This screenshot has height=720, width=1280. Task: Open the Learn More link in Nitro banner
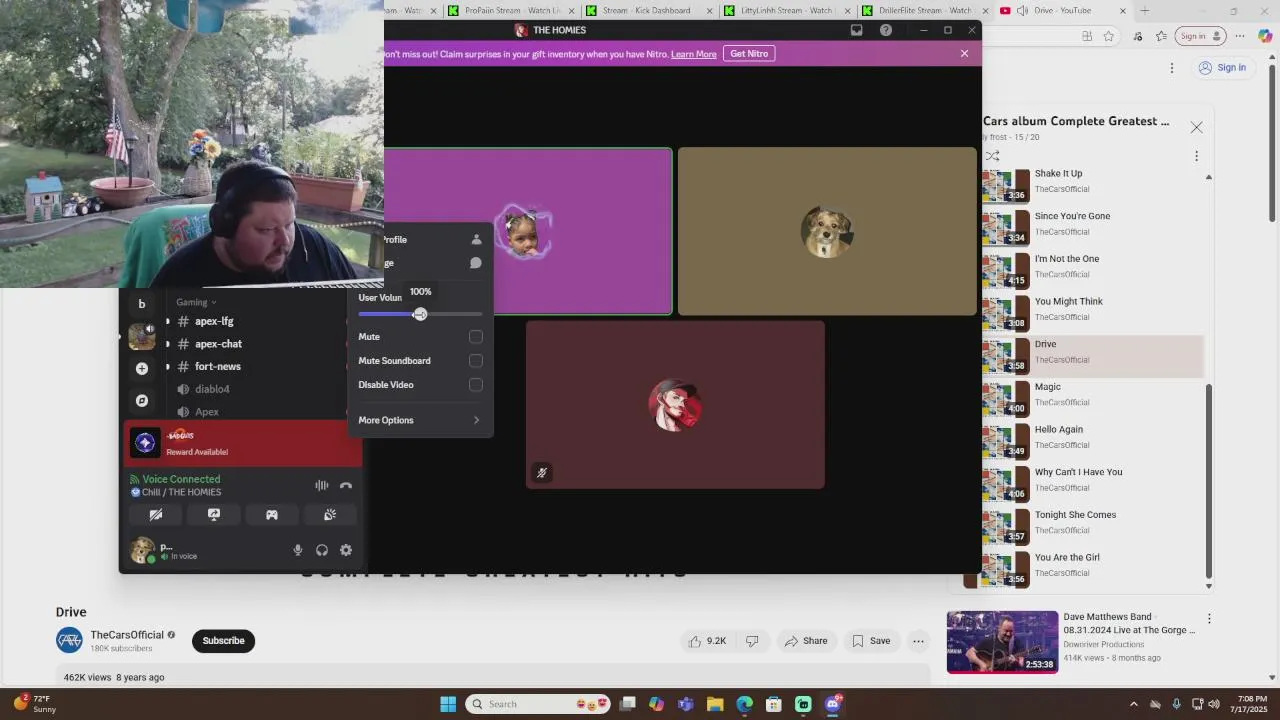[x=693, y=54]
